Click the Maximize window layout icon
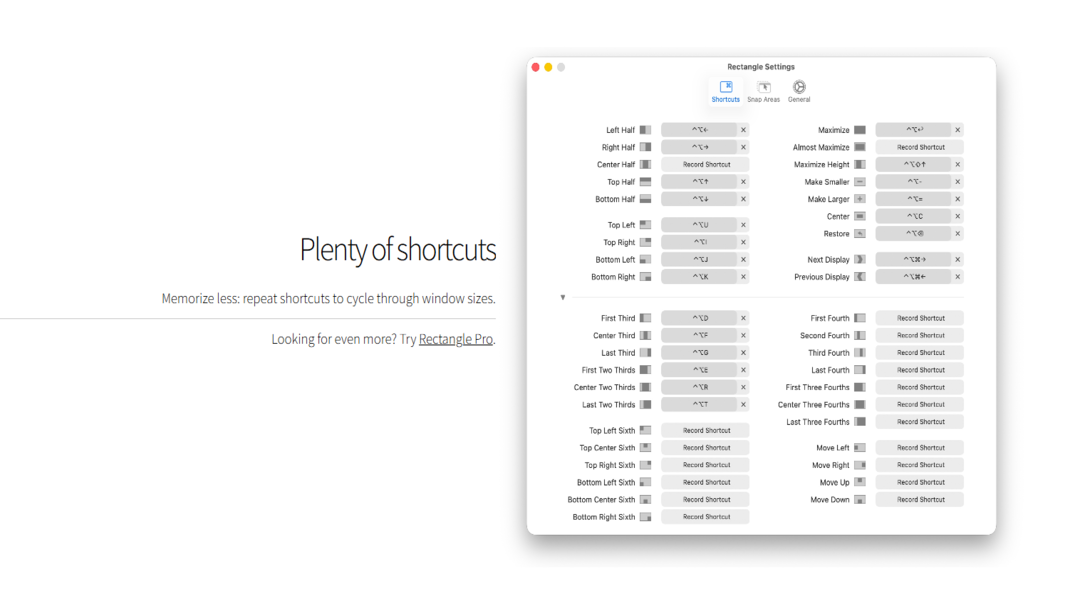1080x600 pixels. tap(859, 130)
